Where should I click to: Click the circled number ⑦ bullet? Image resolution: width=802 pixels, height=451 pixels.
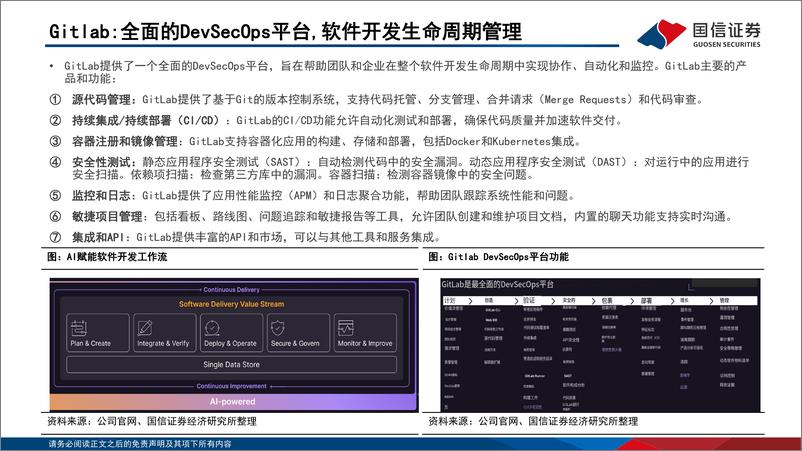coord(55,237)
